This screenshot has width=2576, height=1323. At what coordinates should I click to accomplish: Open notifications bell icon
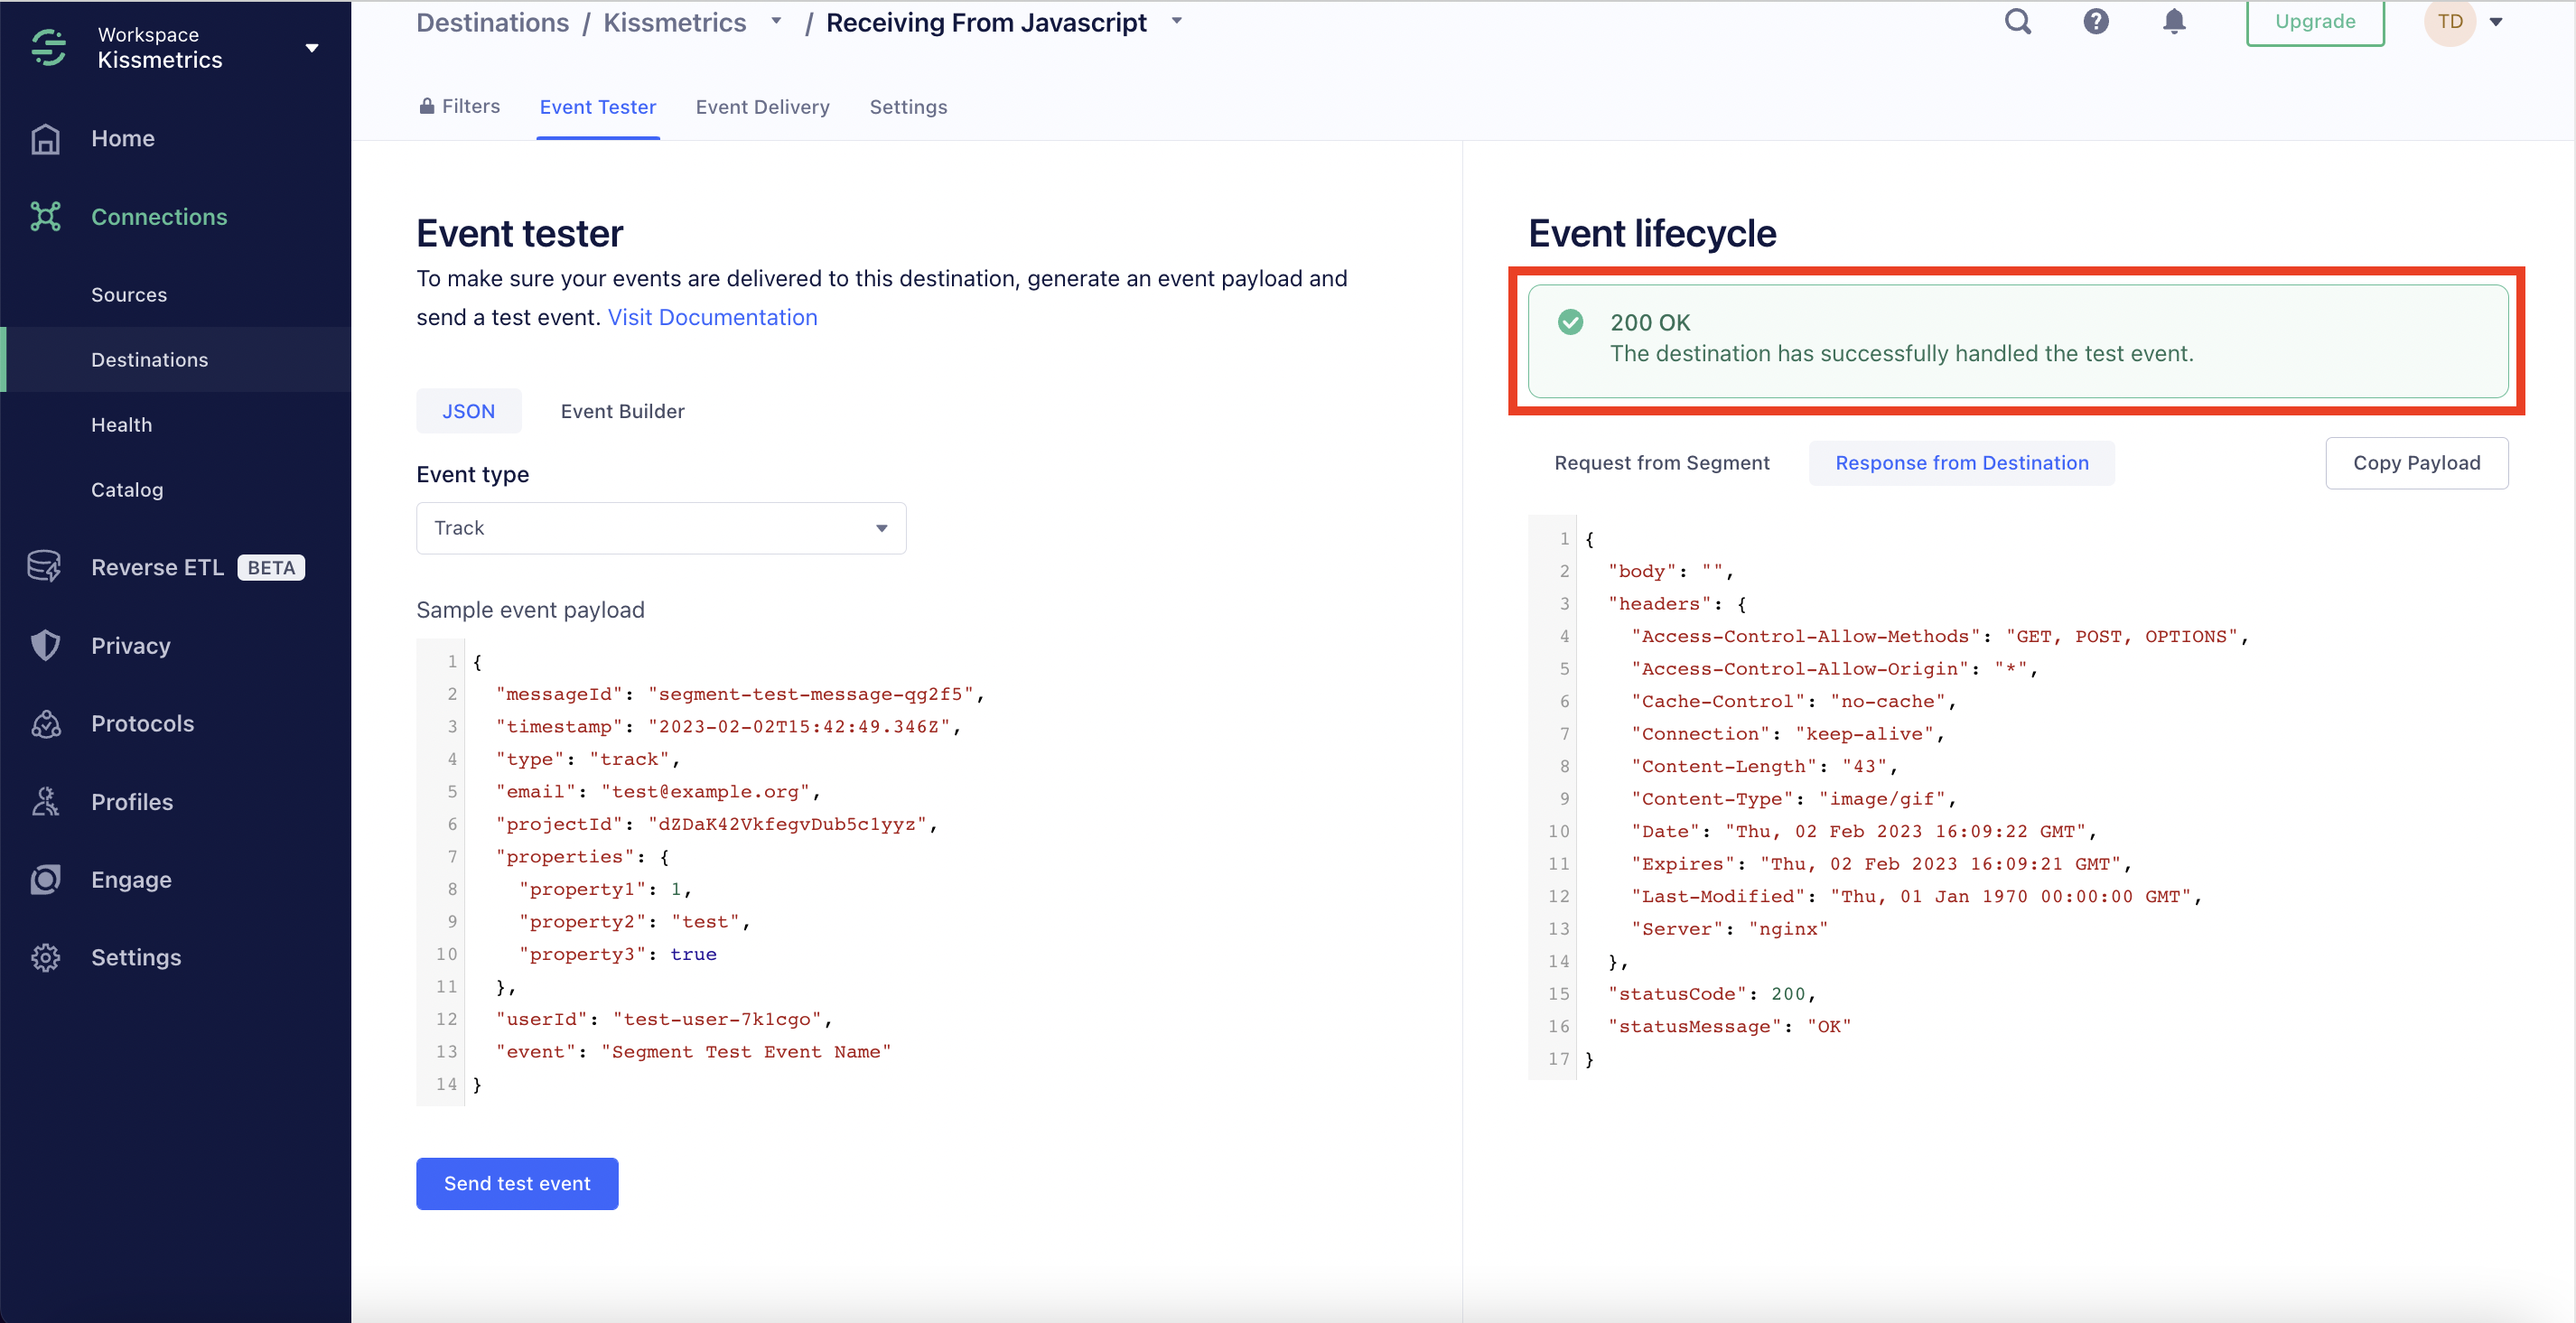(2173, 22)
